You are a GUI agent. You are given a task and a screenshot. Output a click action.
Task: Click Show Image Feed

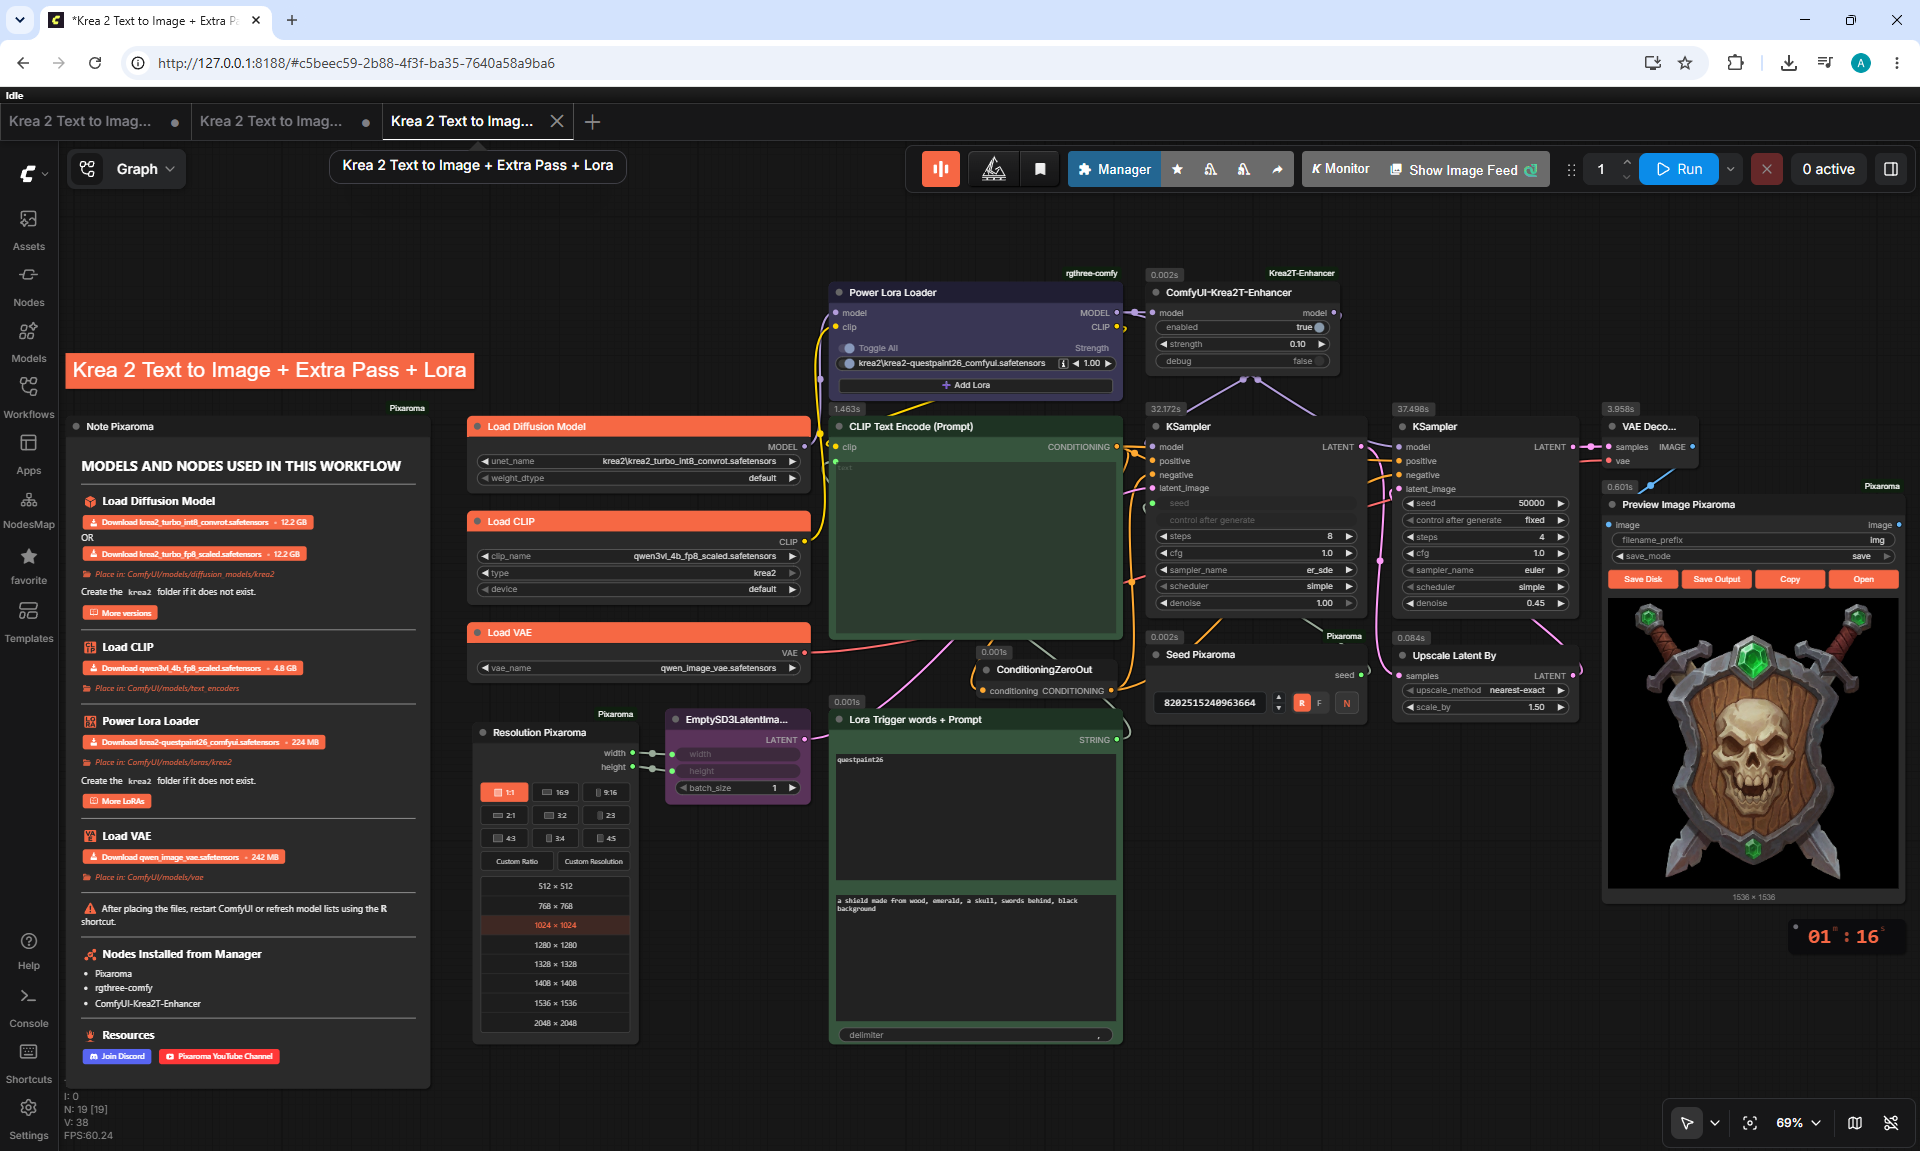1463,169
